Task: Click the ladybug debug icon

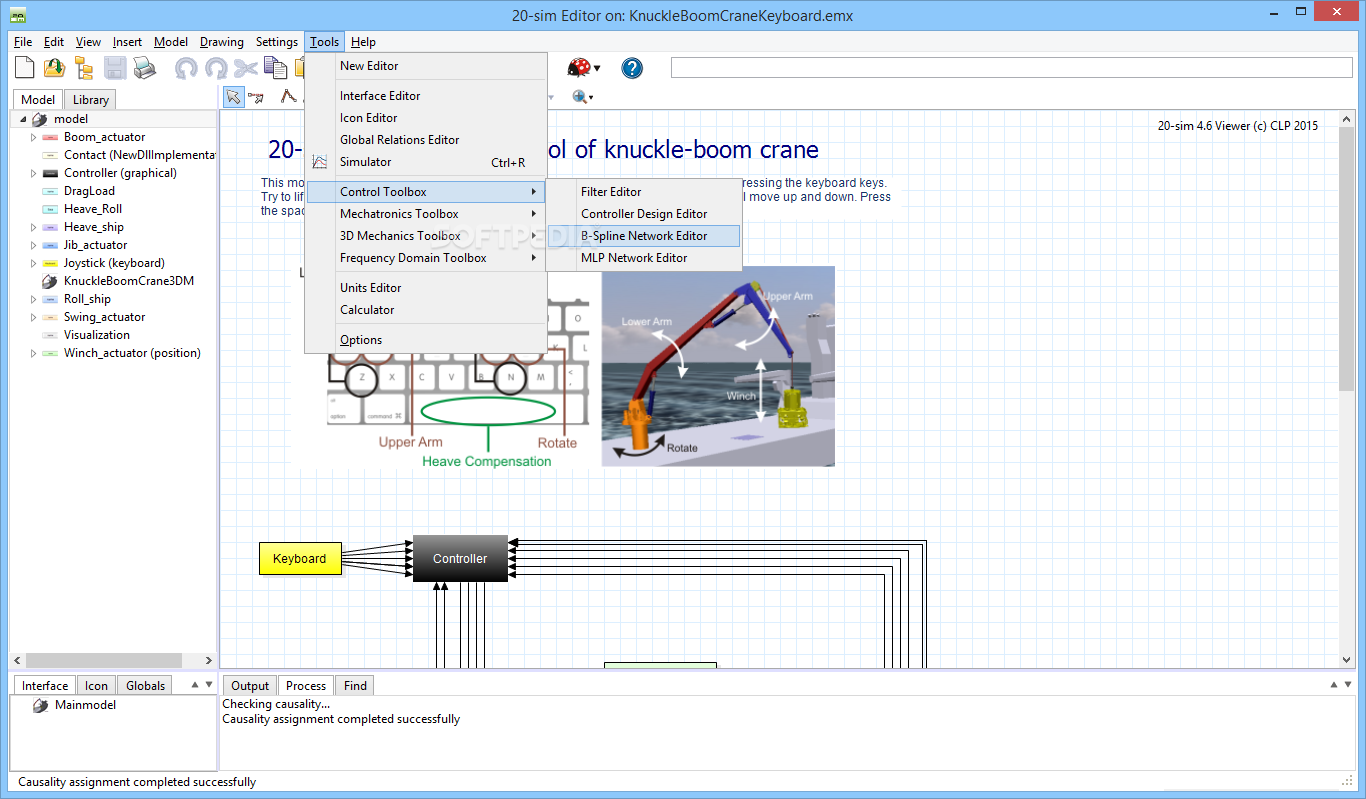Action: coord(579,68)
